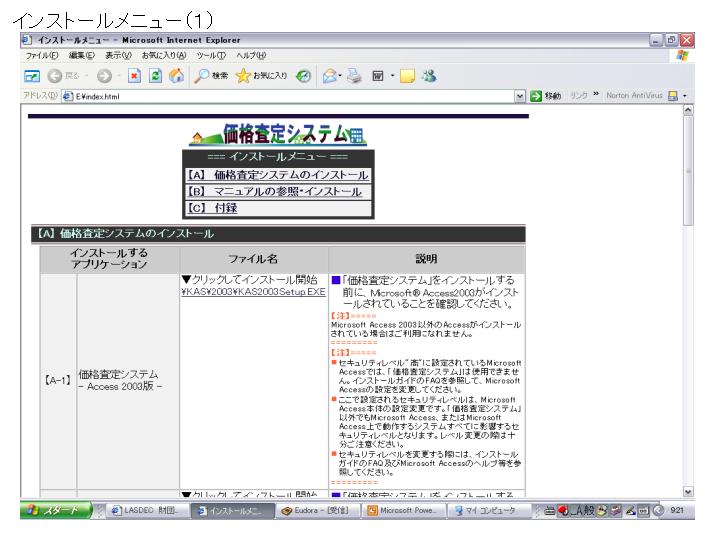Viewport: 720px width, 540px height.
Task: Open the ヘルプ(H) menu
Action: [251, 56]
